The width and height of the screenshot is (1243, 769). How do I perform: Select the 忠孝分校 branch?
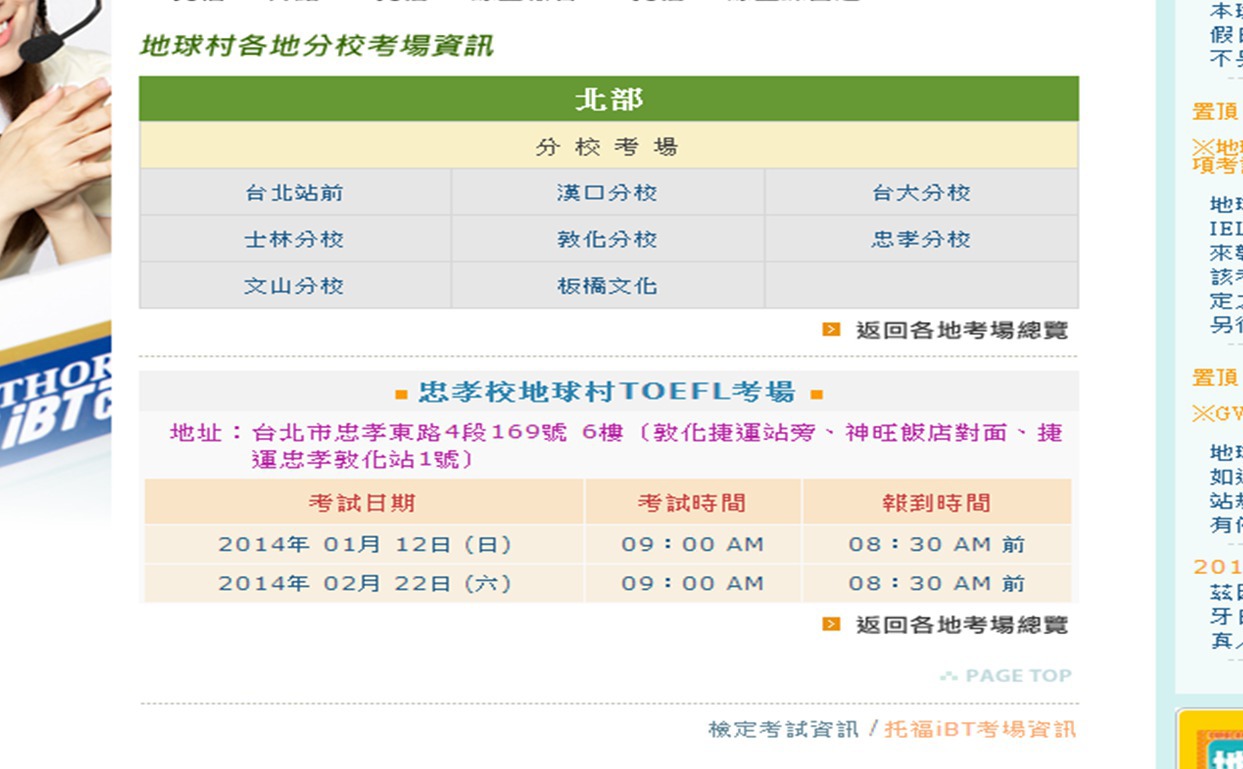(921, 239)
